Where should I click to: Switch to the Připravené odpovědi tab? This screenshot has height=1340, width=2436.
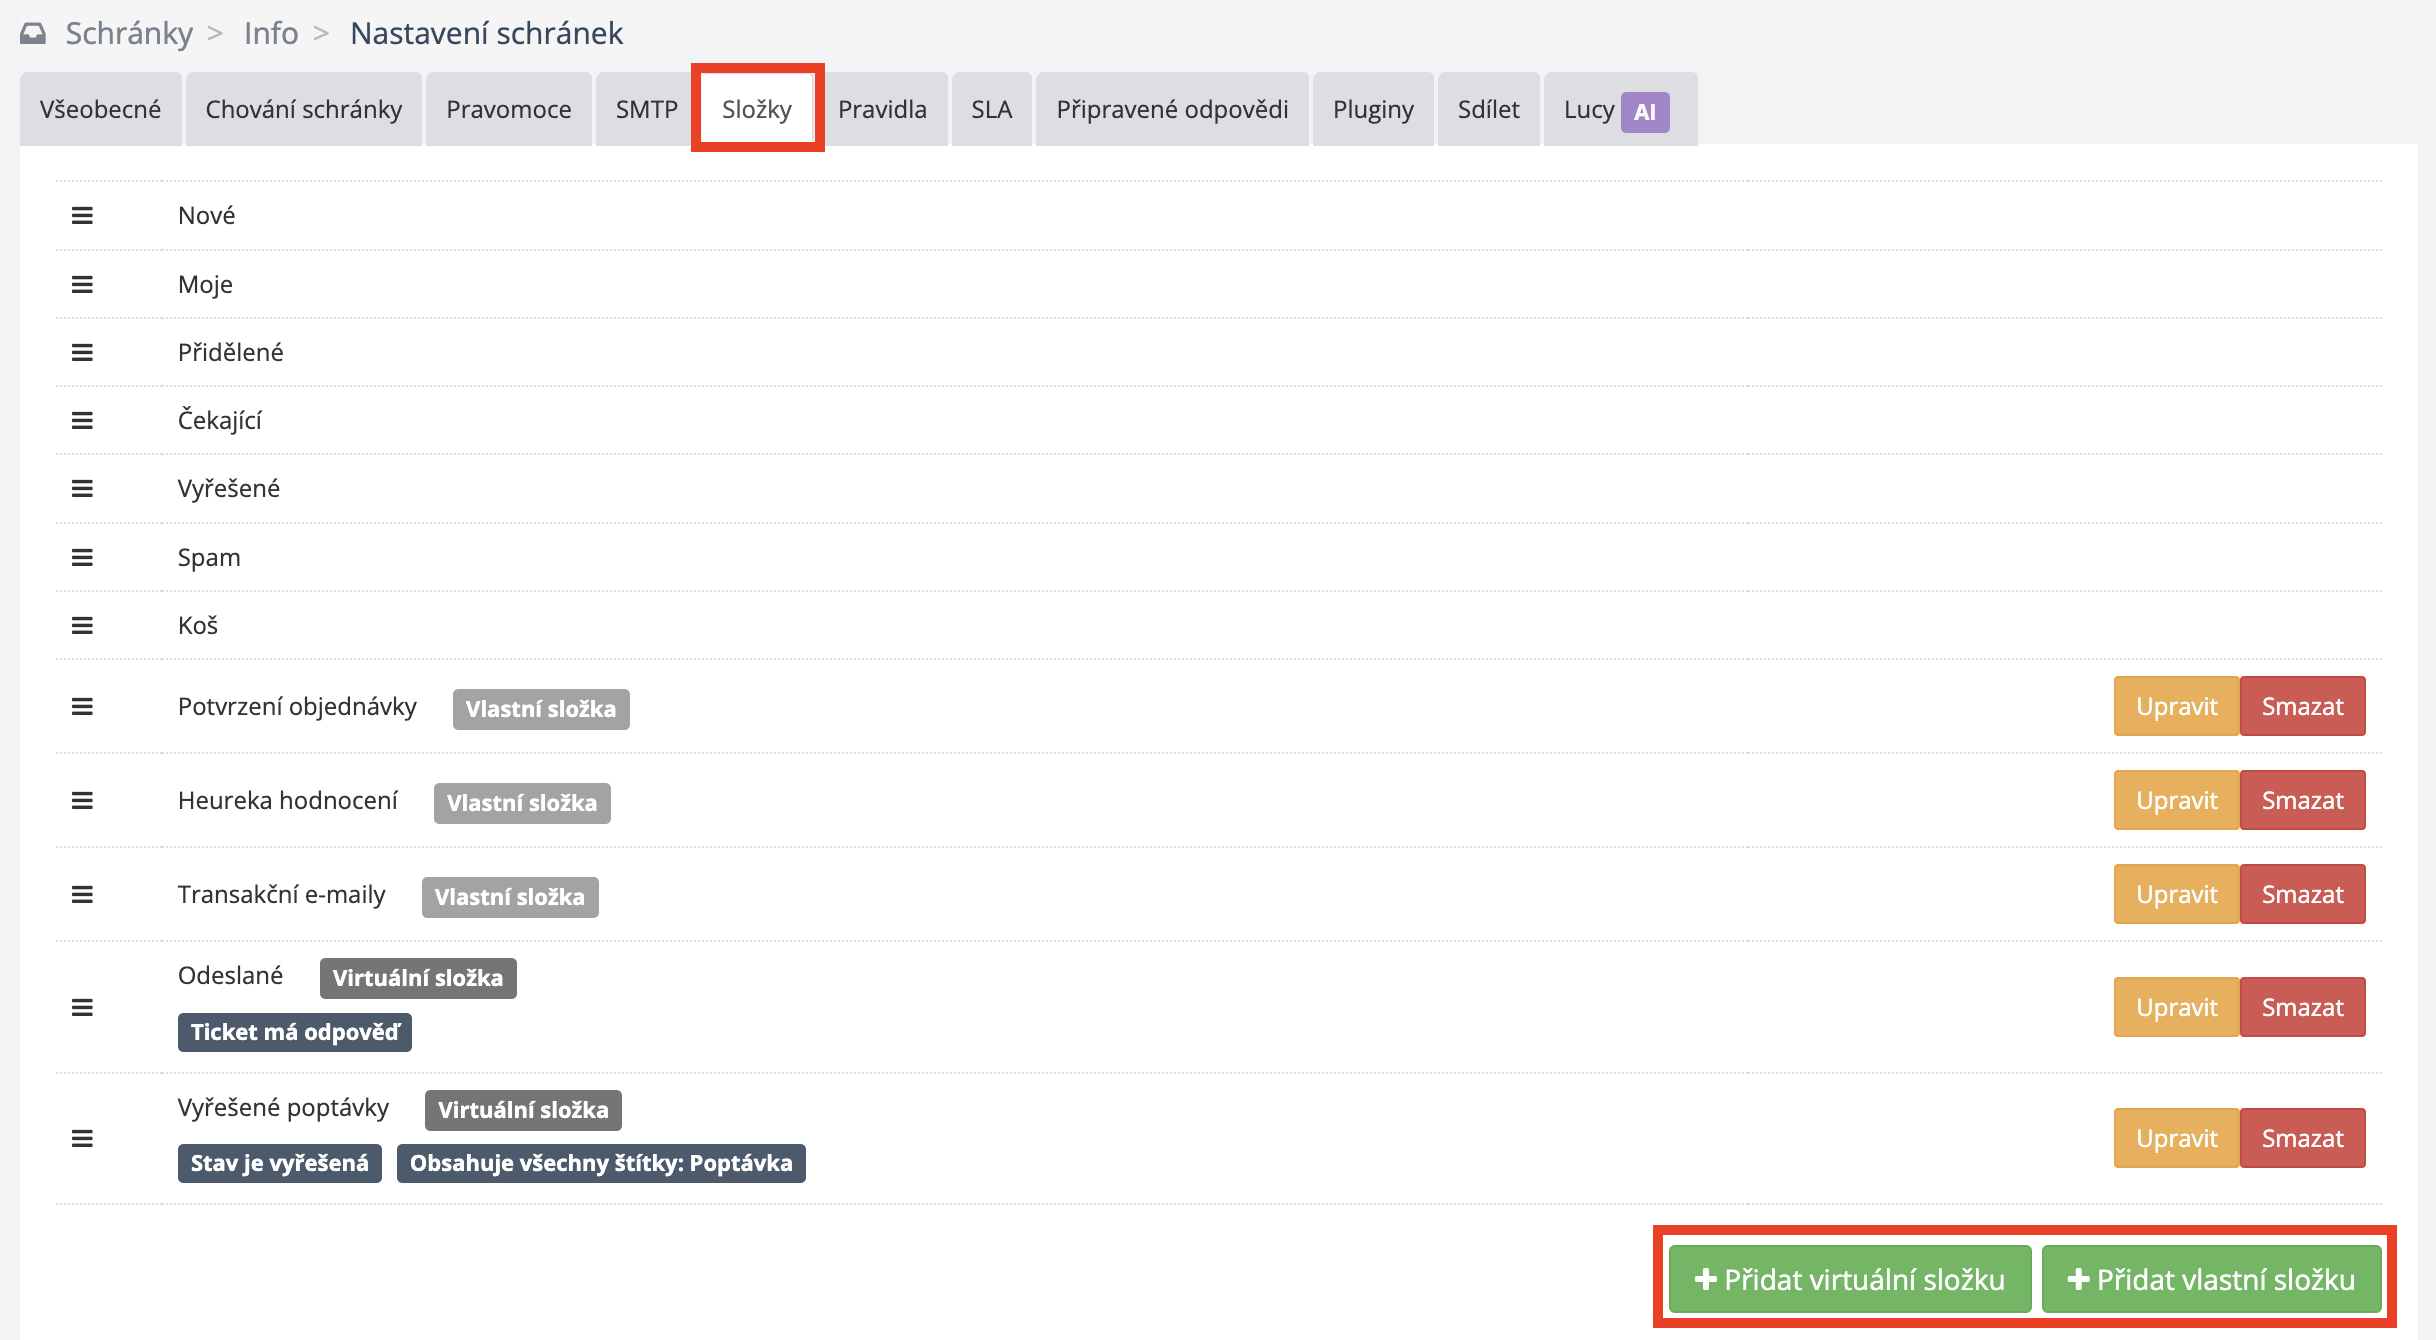click(x=1172, y=109)
